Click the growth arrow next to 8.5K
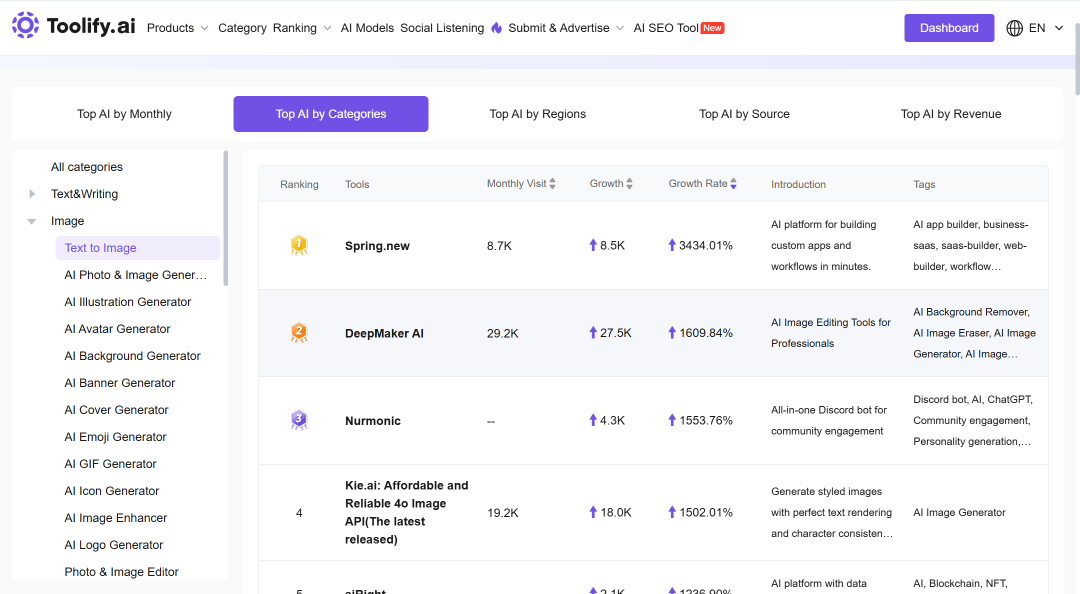 tap(593, 245)
